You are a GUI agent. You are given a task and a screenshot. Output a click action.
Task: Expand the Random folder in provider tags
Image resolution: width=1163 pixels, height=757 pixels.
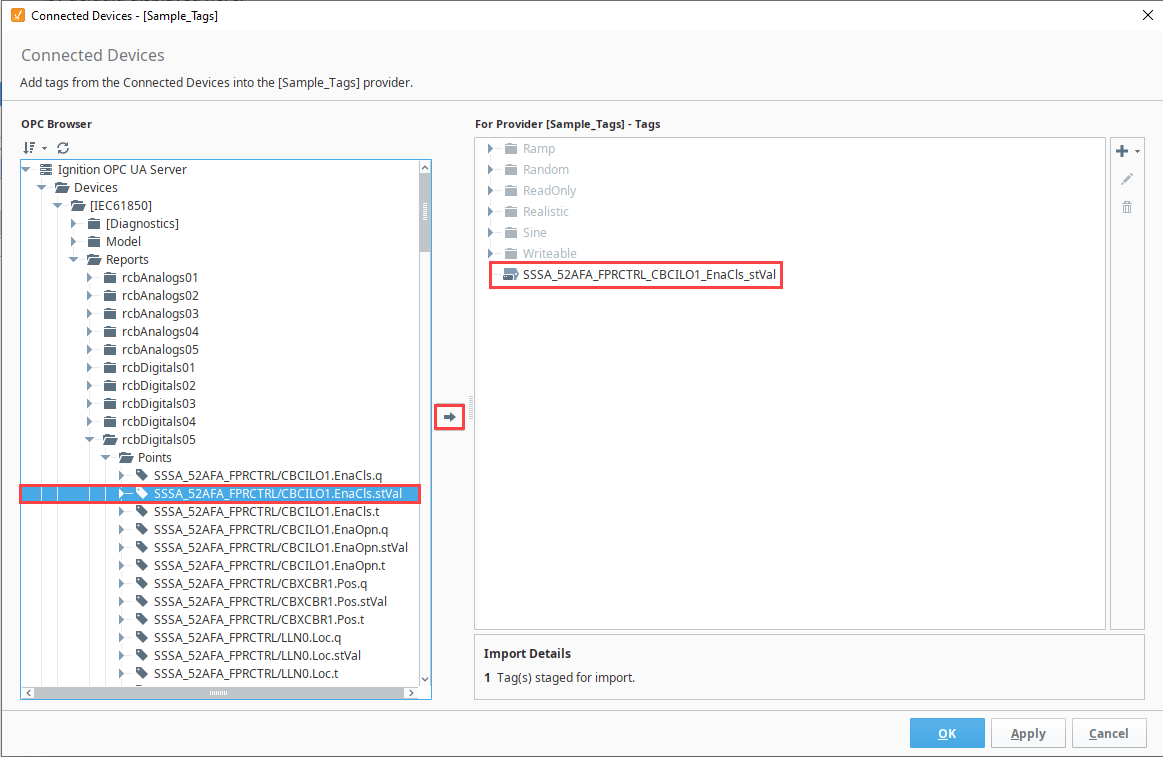[490, 170]
